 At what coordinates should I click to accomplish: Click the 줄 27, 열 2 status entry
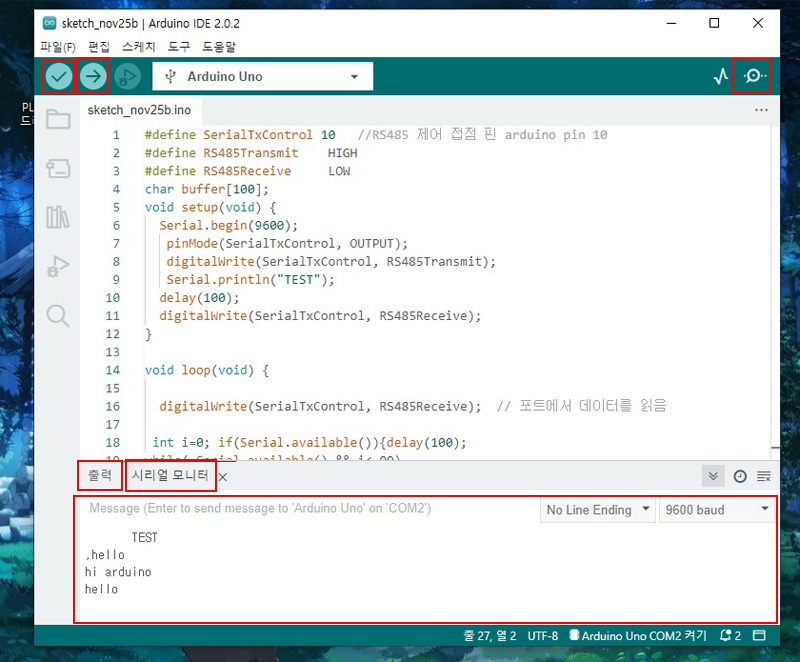[x=489, y=636]
